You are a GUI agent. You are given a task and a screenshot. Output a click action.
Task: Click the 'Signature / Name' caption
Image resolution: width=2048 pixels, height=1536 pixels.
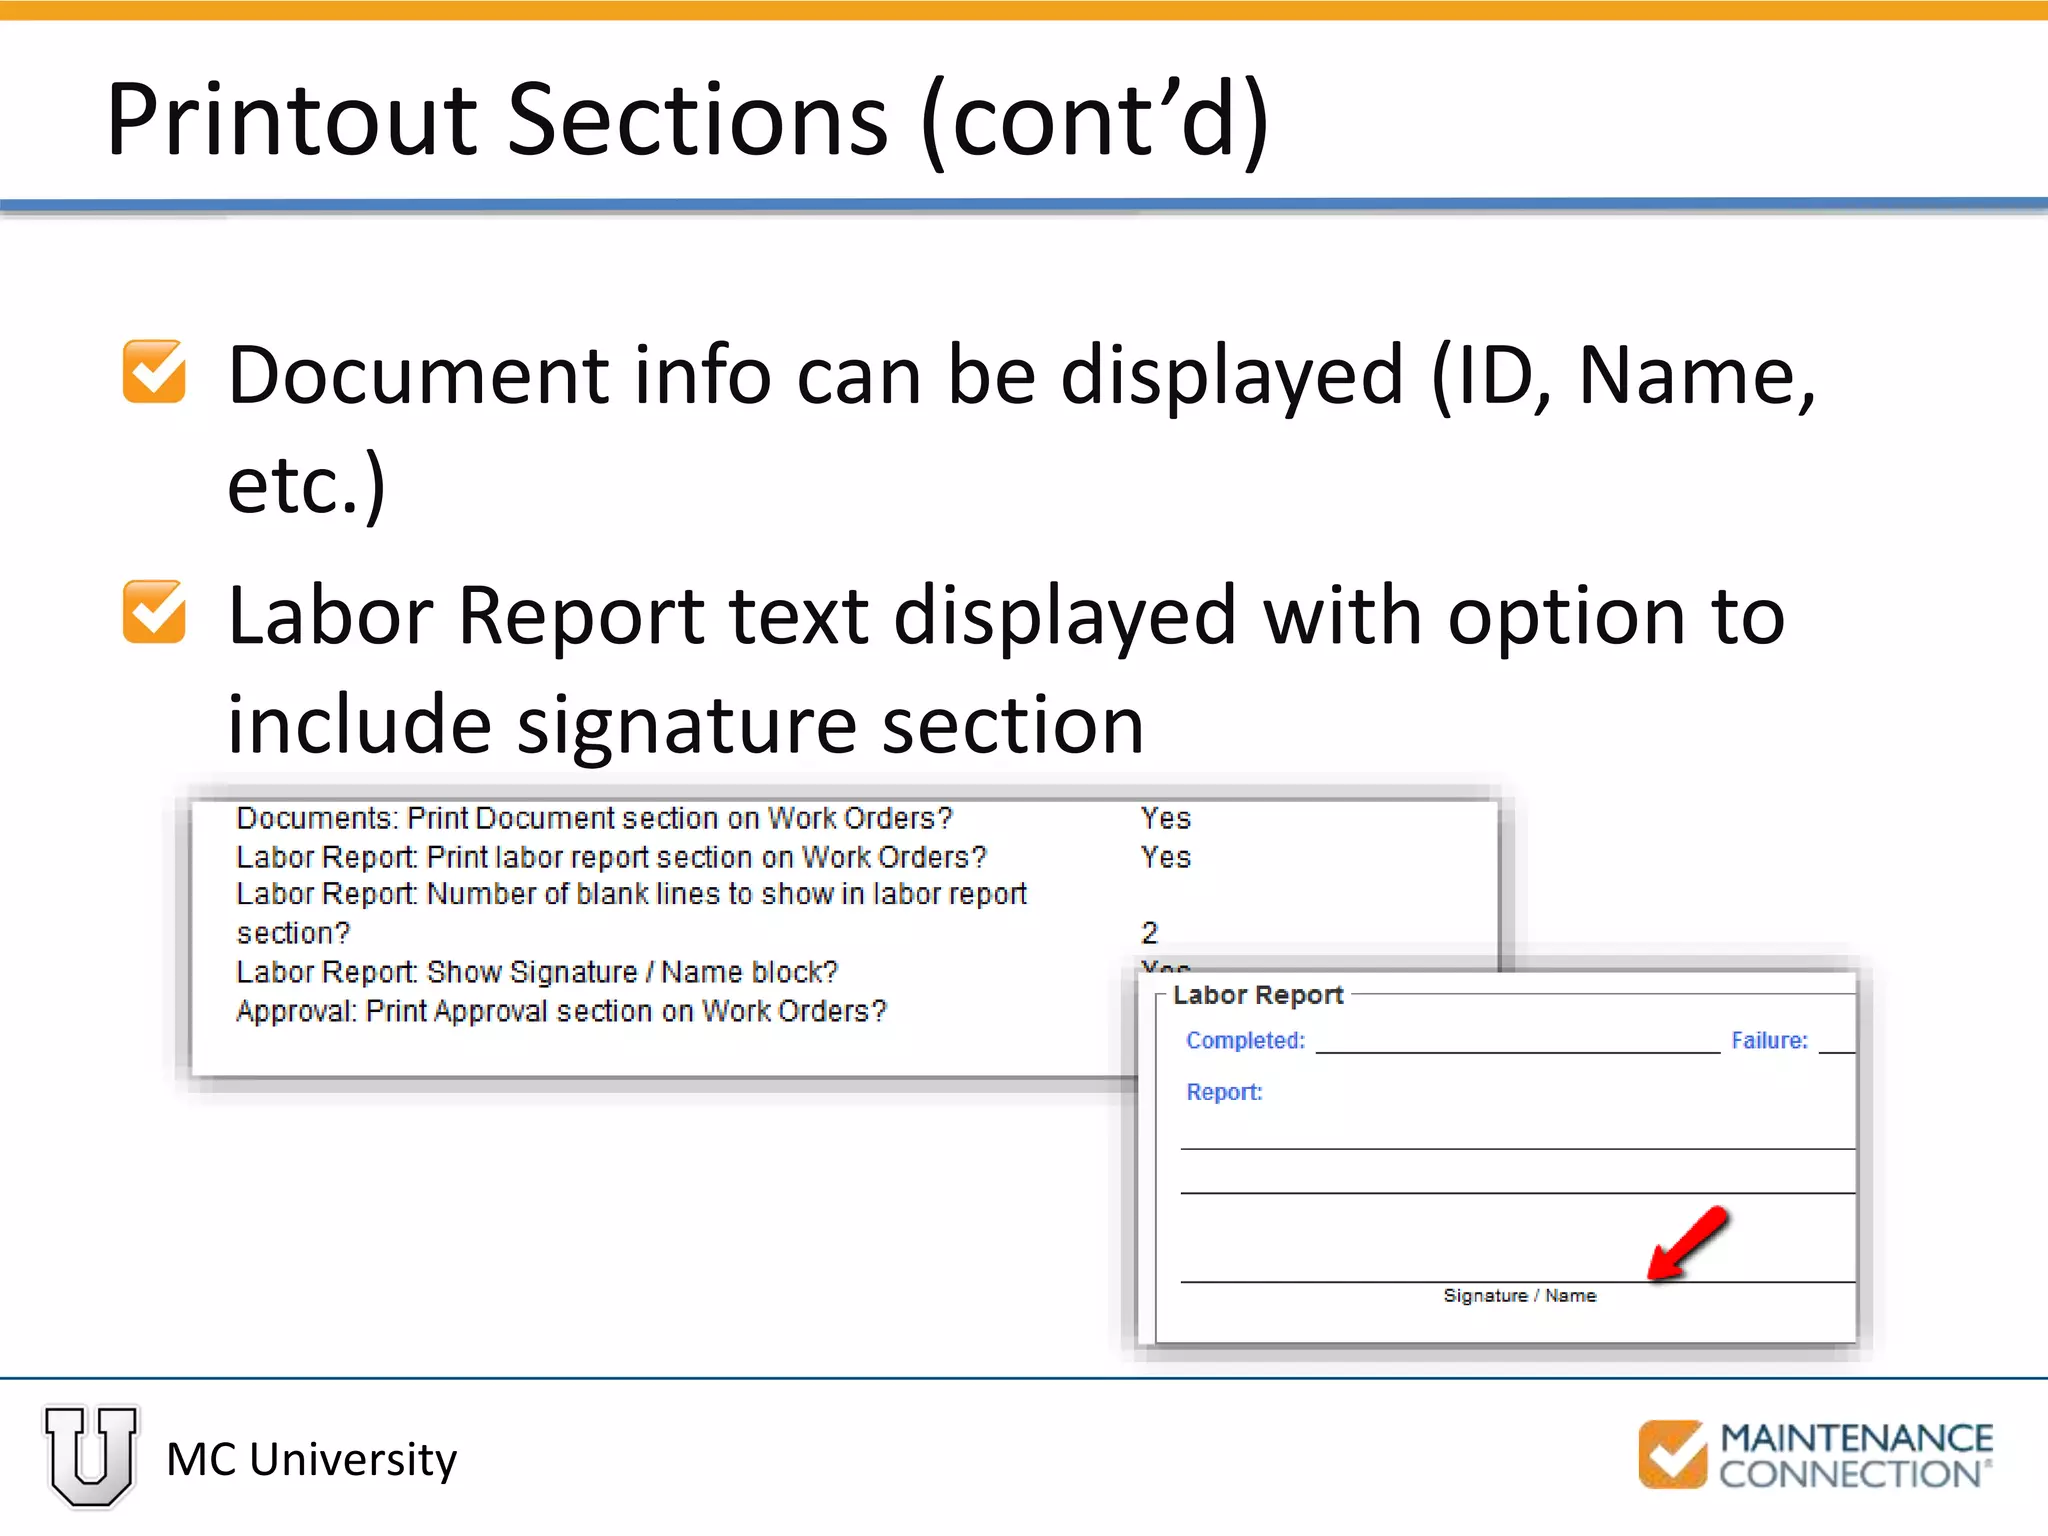1519,1295
